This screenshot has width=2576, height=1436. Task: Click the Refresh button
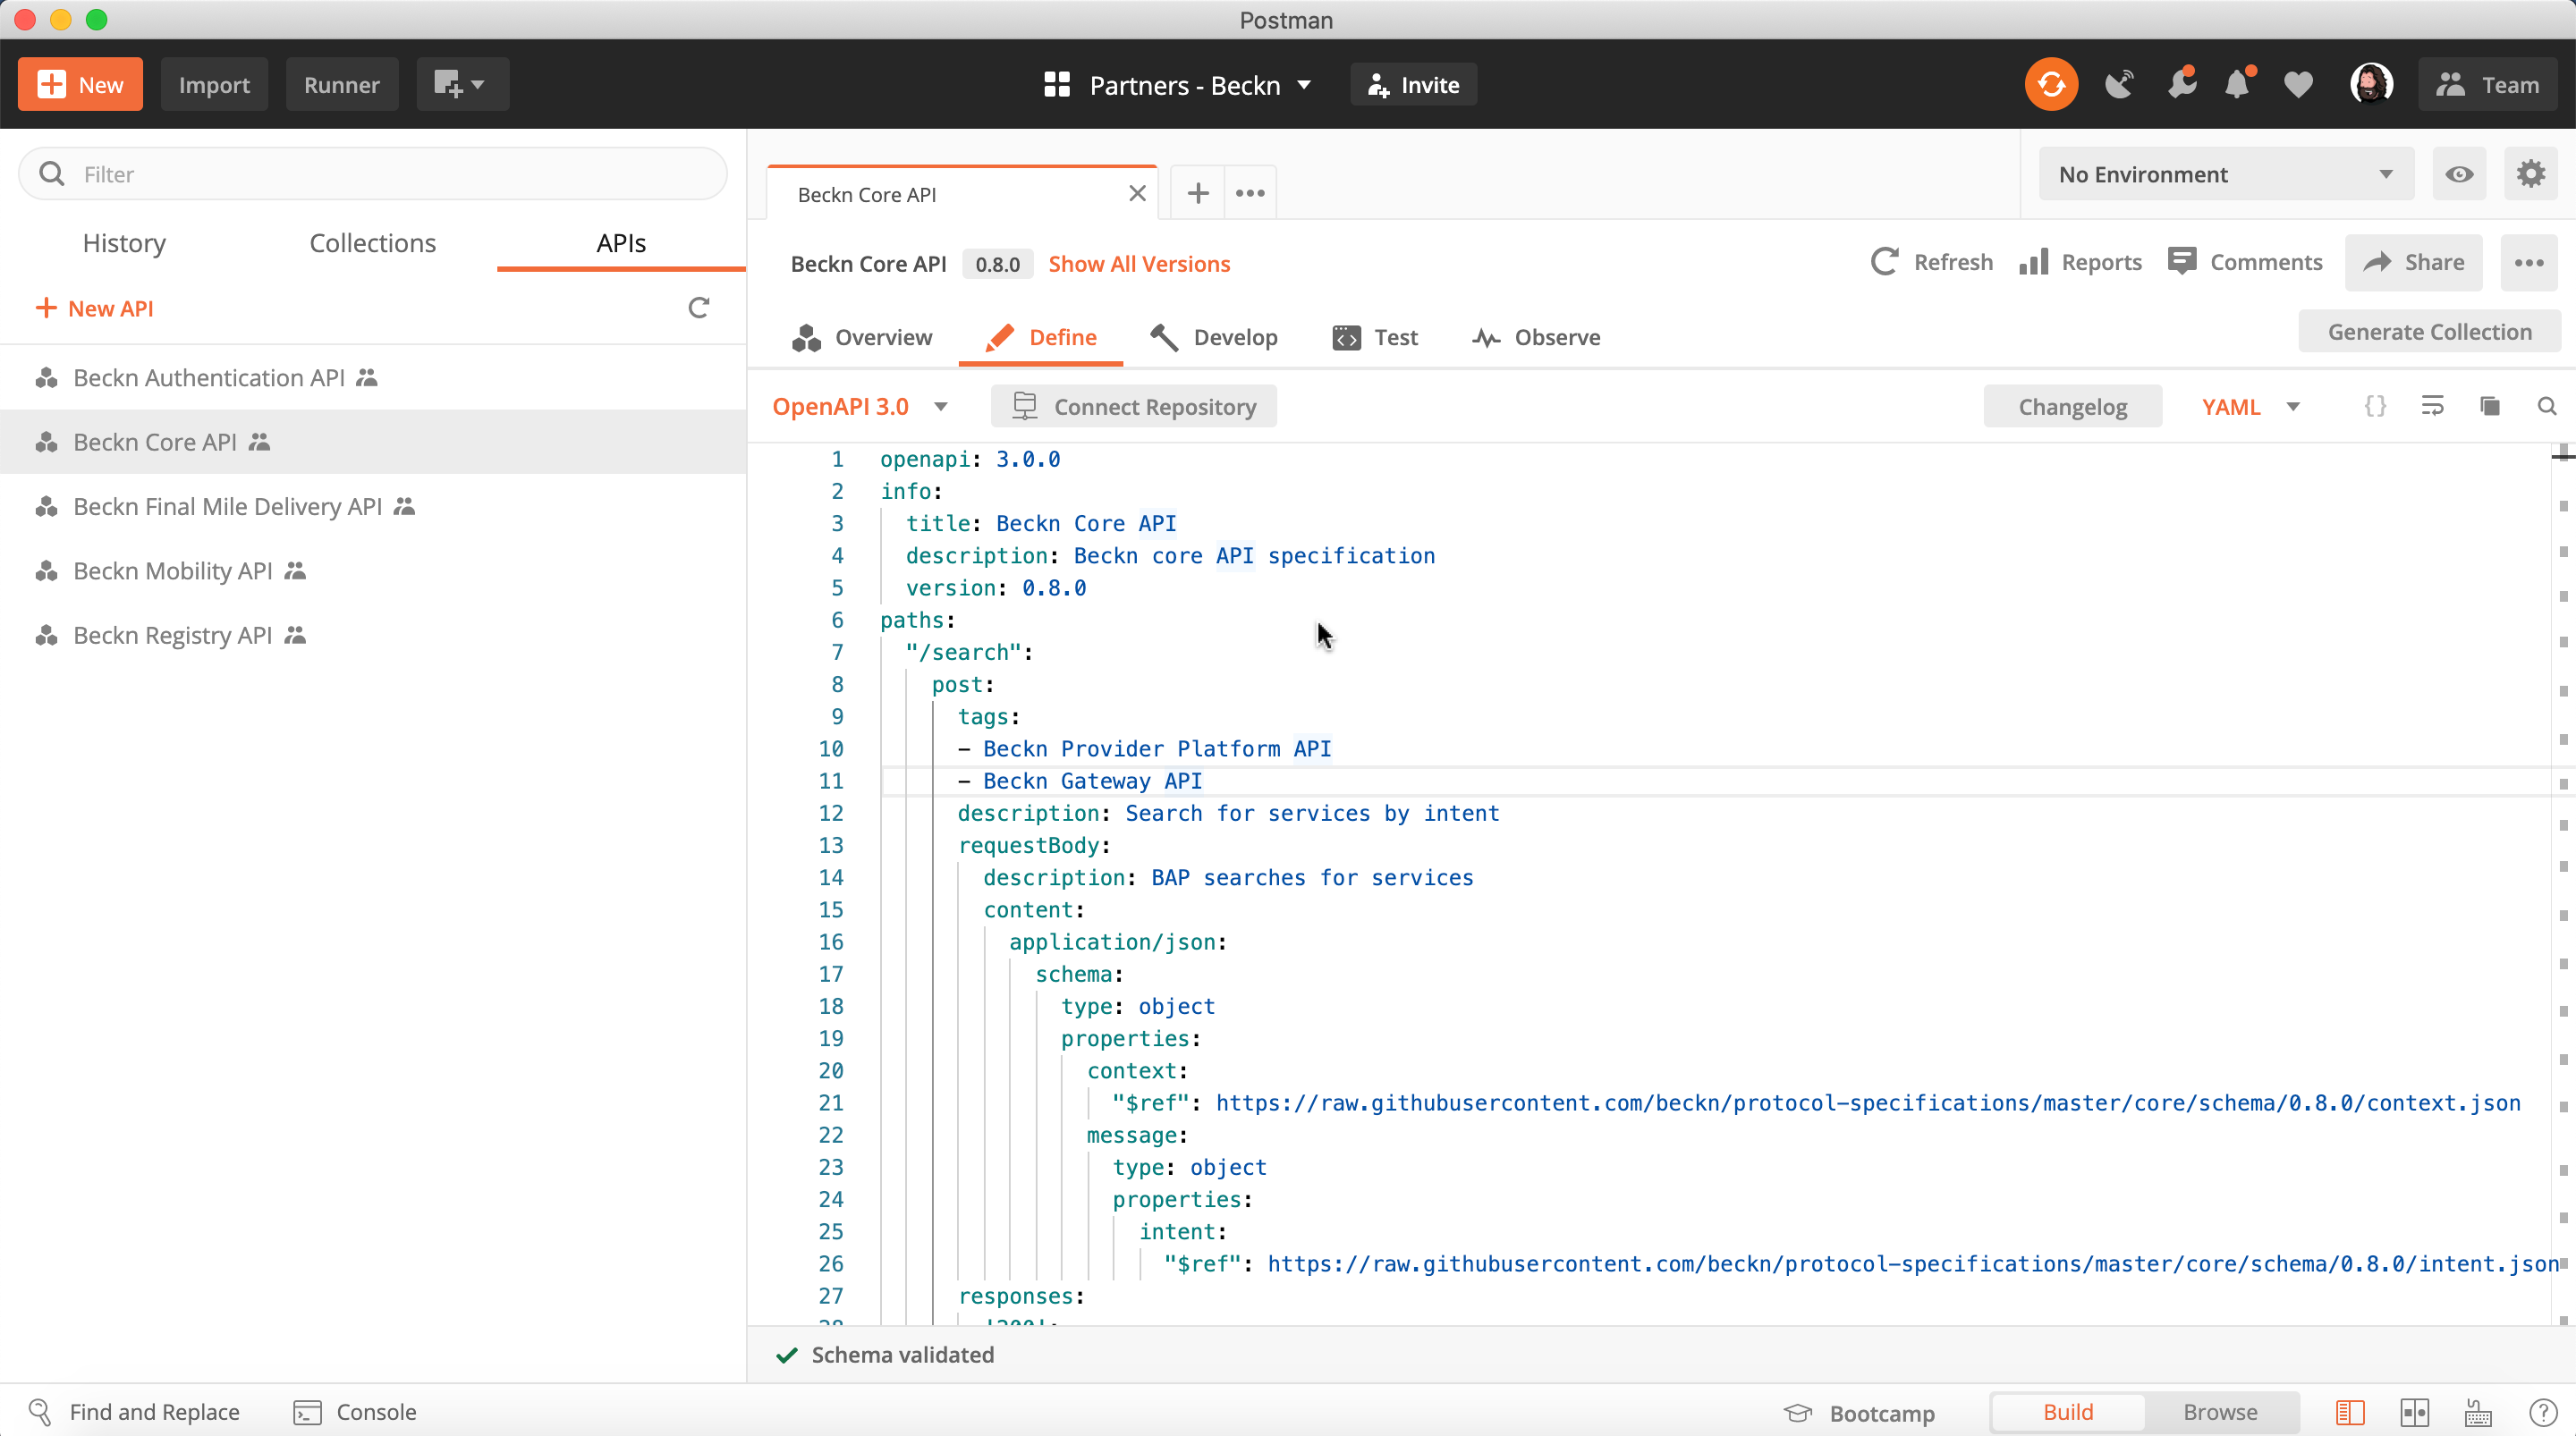(1932, 262)
